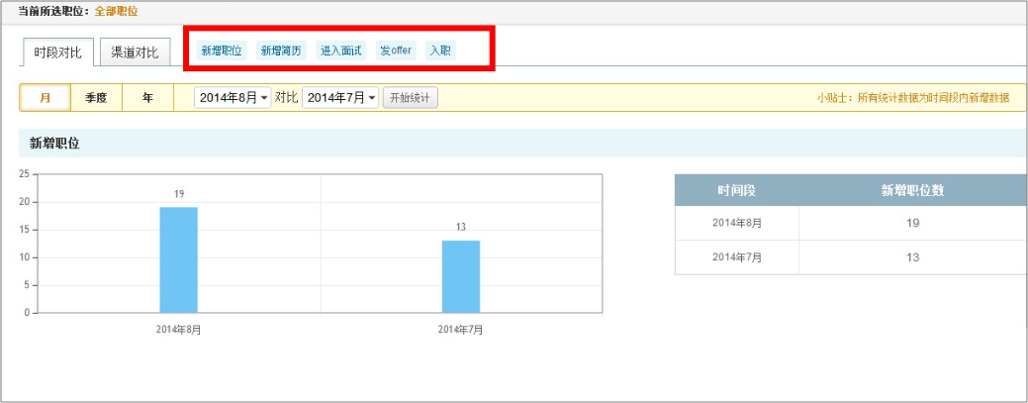Switch period to 季度

pyautogui.click(x=96, y=98)
